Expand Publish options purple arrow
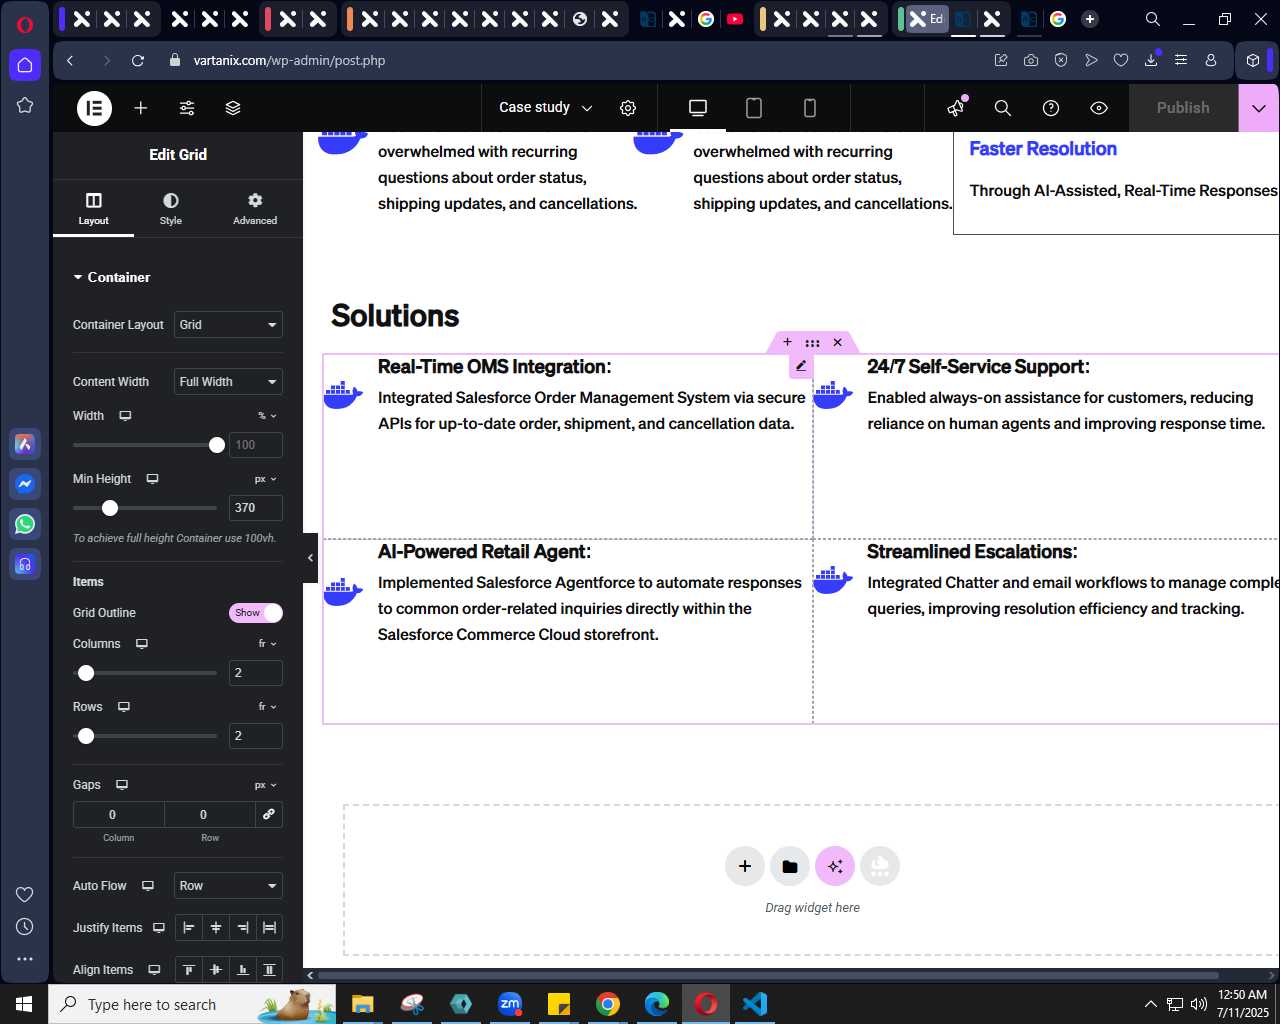Image resolution: width=1280 pixels, height=1024 pixels. [1259, 108]
